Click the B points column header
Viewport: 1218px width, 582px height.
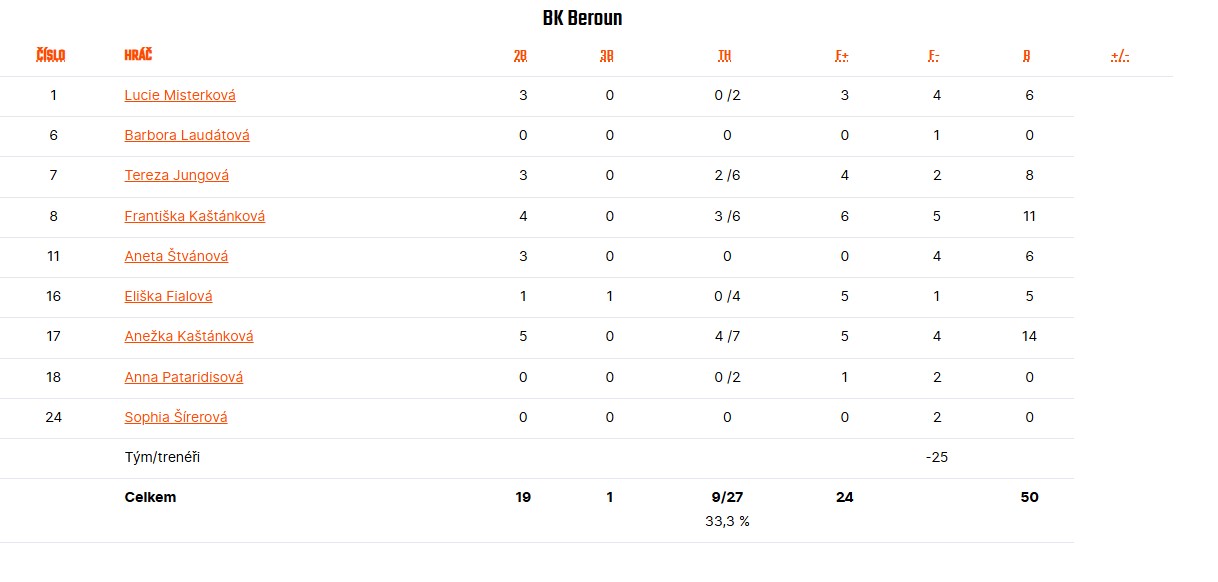coord(1027,56)
